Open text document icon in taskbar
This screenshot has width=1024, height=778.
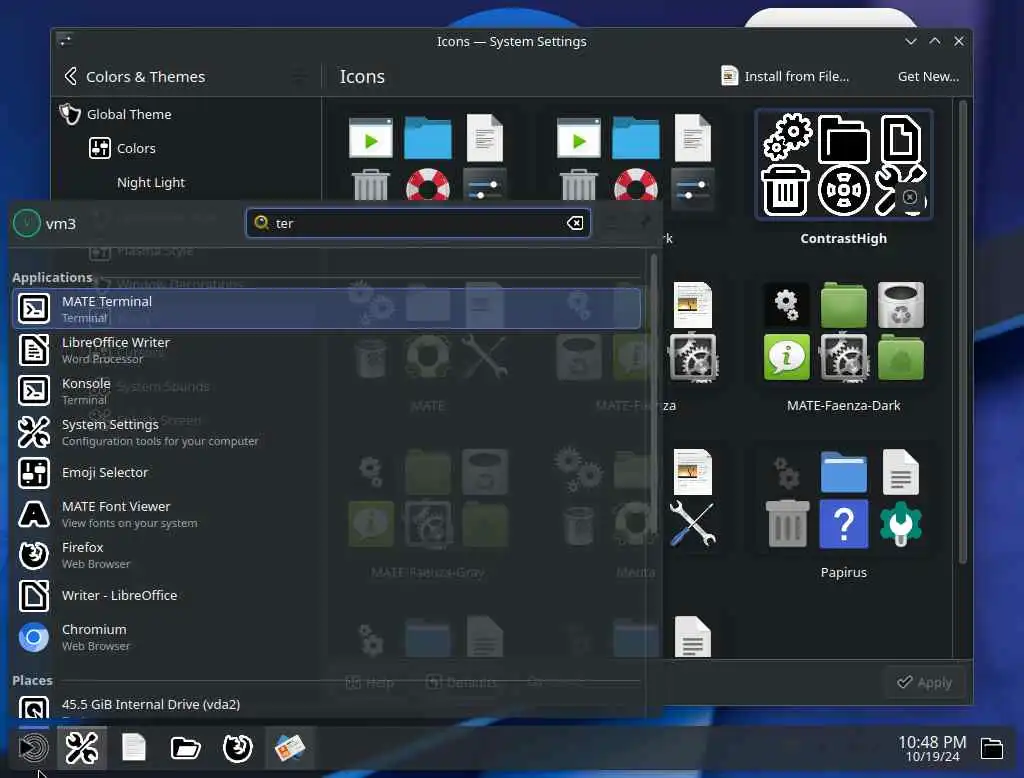[134, 748]
